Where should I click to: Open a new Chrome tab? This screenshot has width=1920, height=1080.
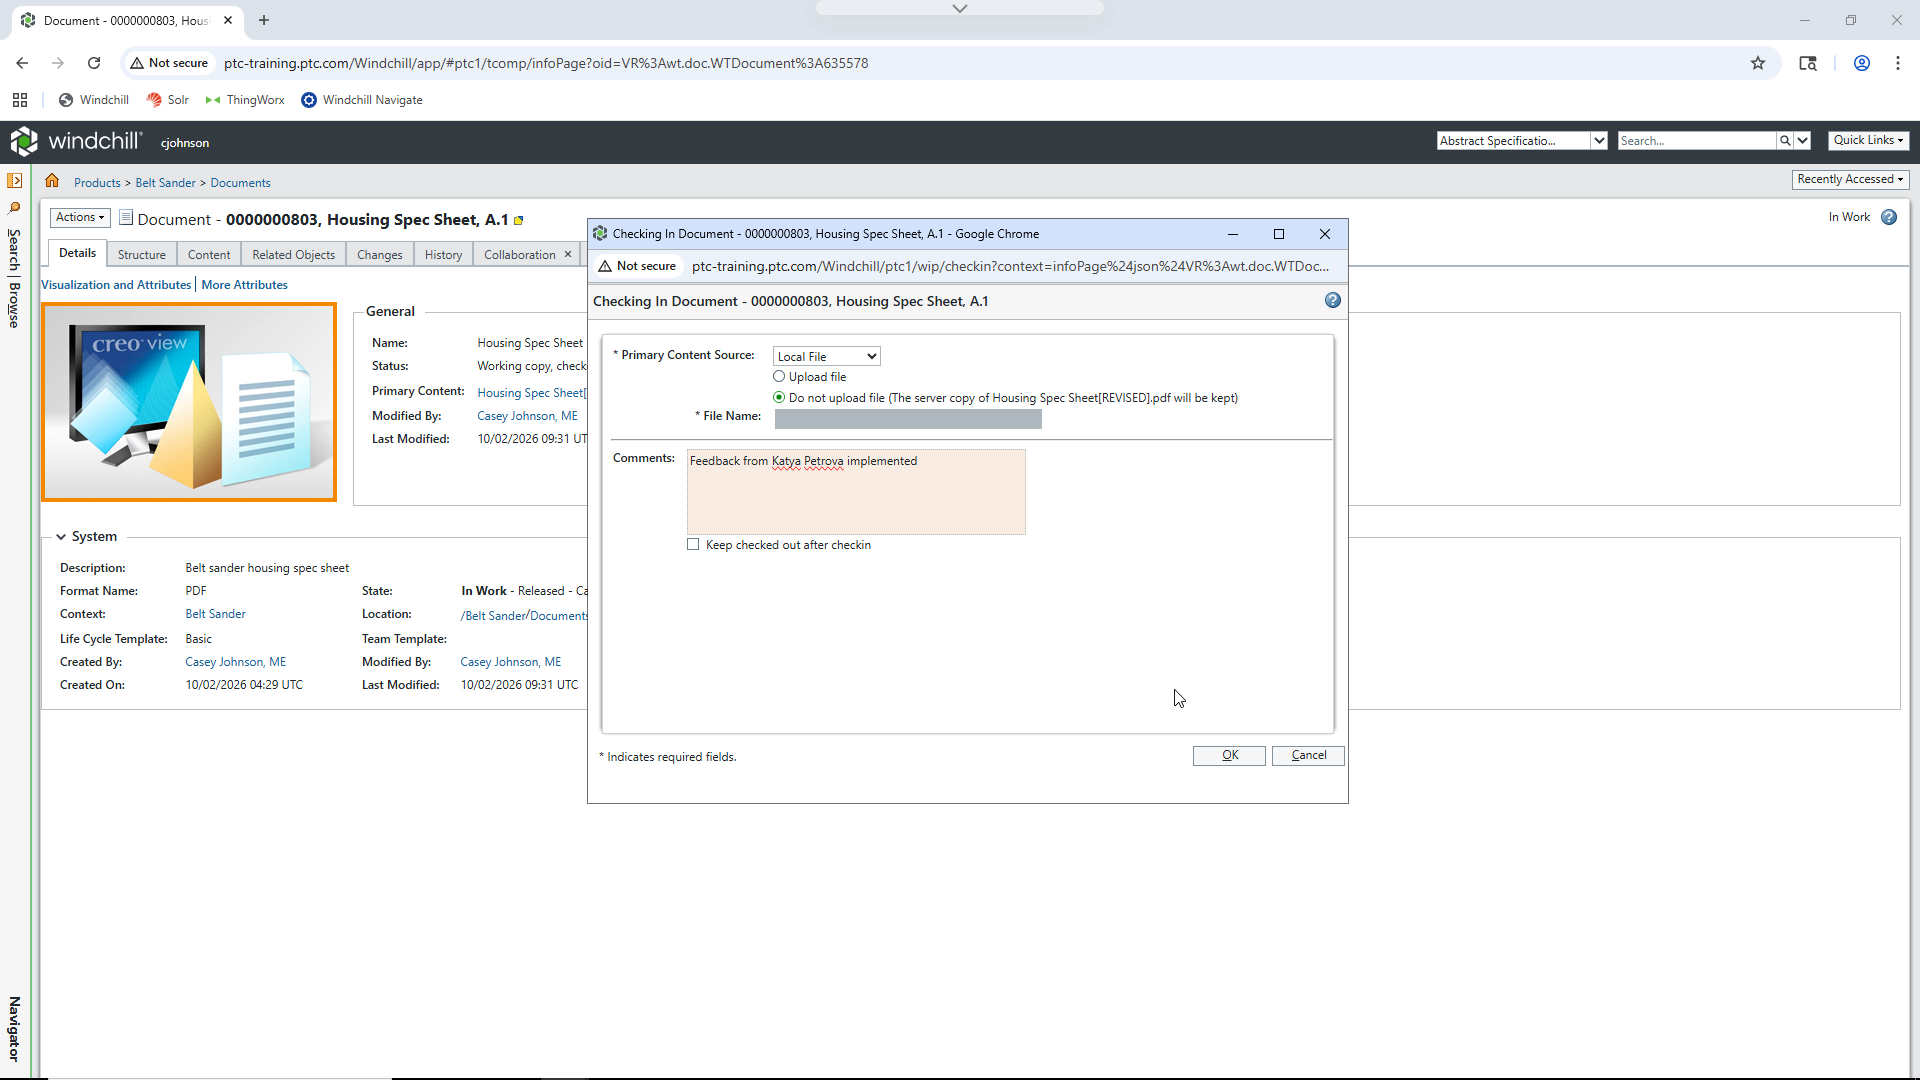pyautogui.click(x=264, y=20)
